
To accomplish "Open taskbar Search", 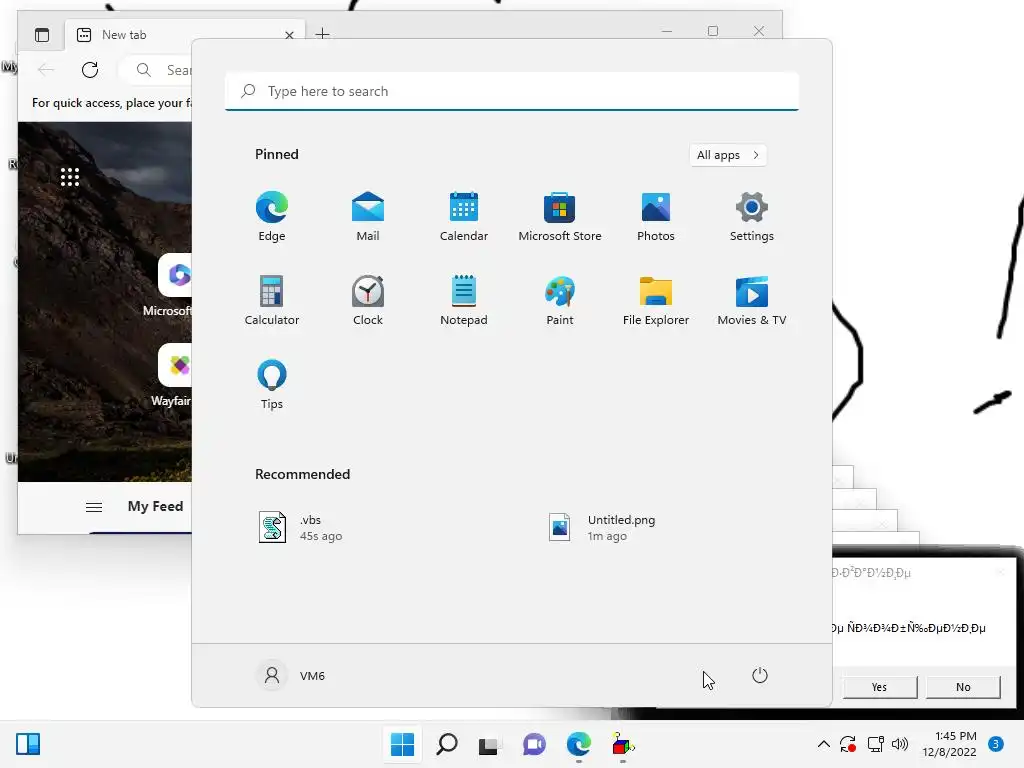I will [x=447, y=744].
